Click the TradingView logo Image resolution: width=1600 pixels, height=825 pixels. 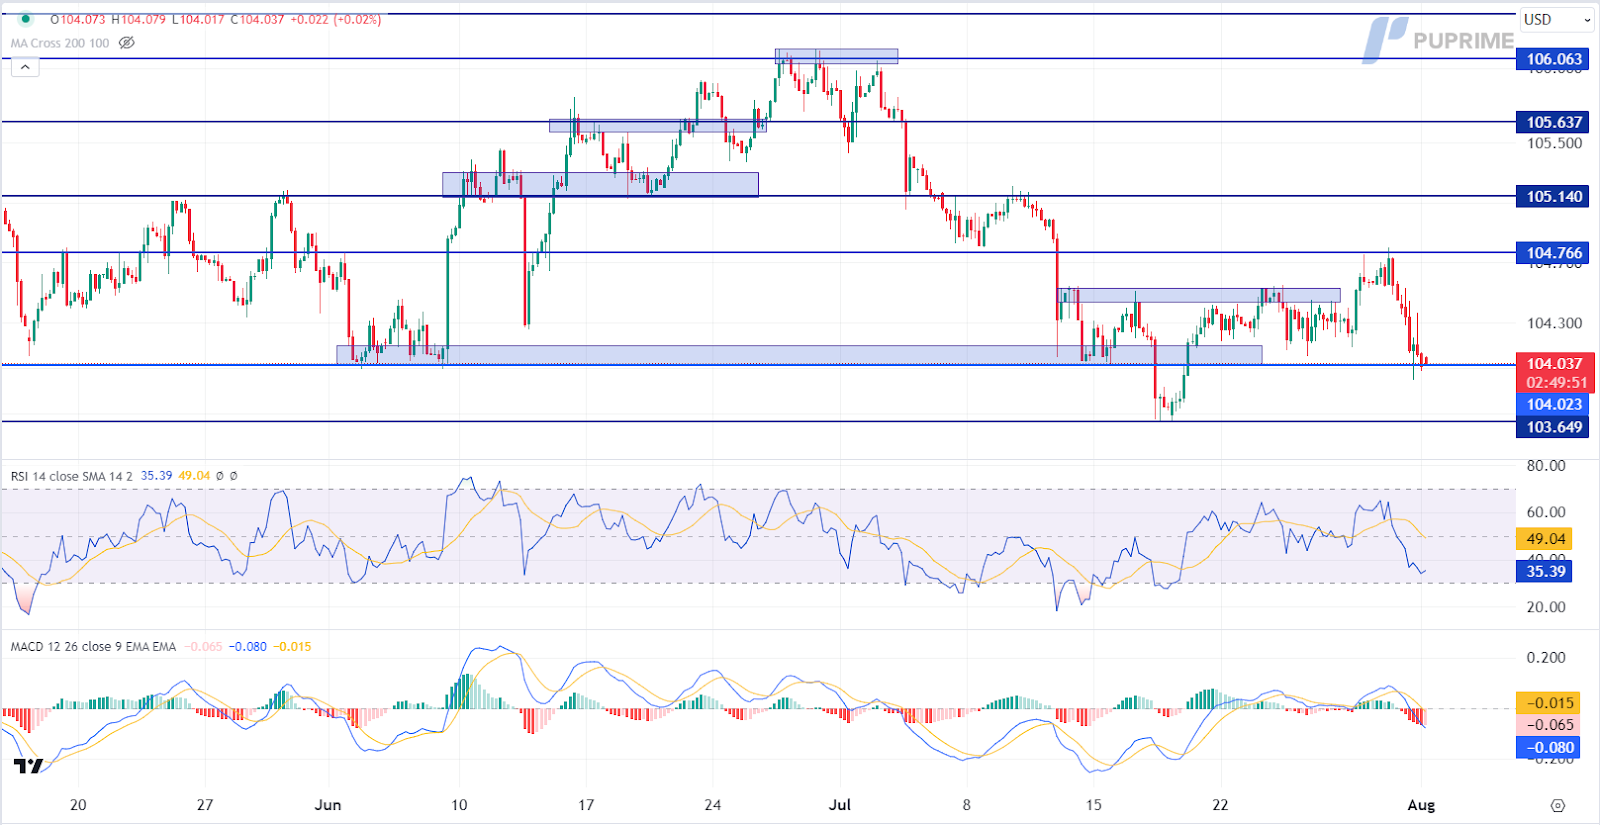click(x=27, y=766)
